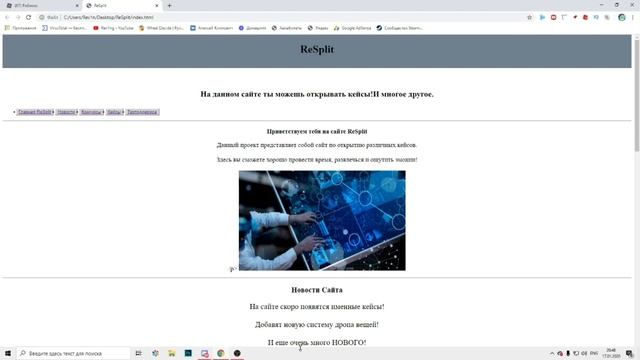Go back to previous page
640x360 pixels.
tap(7, 17)
